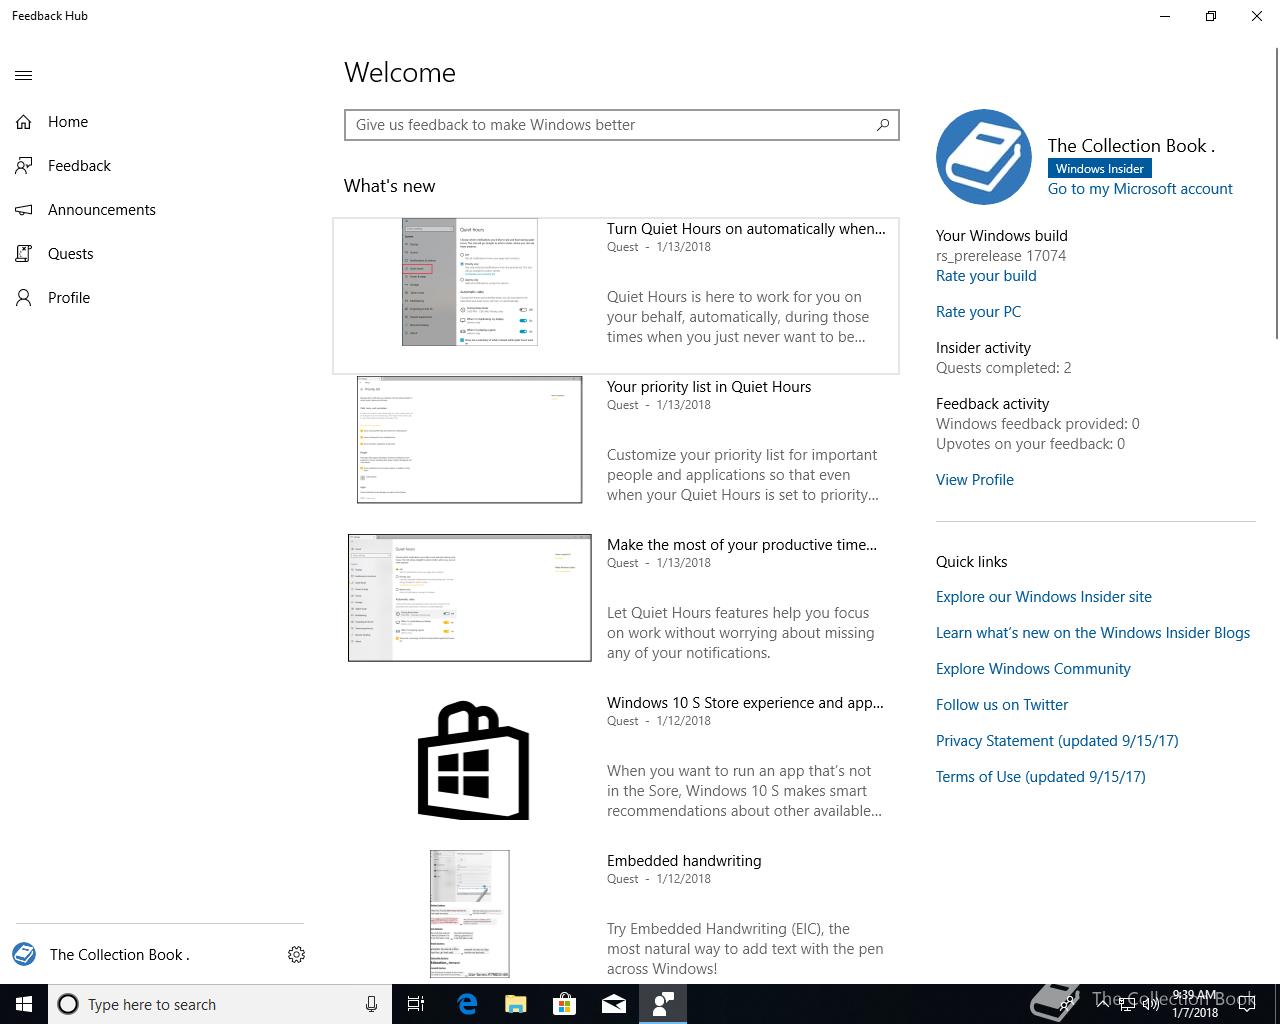The height and width of the screenshot is (1024, 1280).
Task: Click the Profile person icon
Action: [x=24, y=298]
